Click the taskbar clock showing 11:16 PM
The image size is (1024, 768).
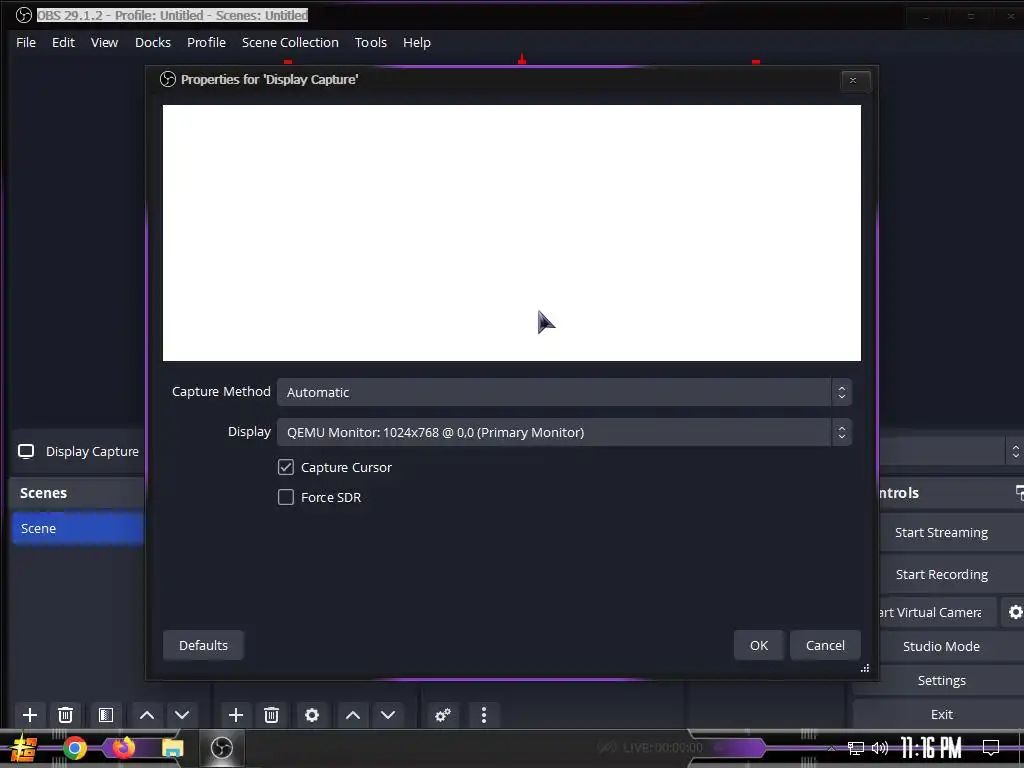point(931,748)
